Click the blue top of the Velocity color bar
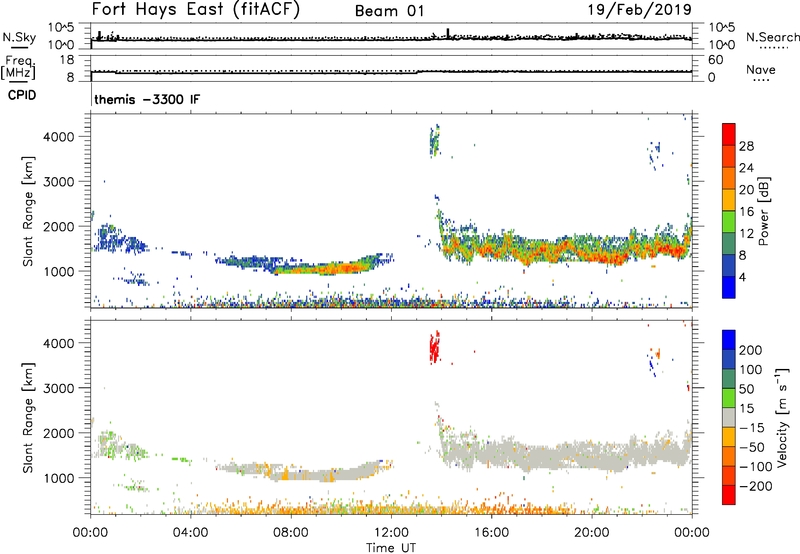Screen dimensions: 800x554 tap(729, 339)
